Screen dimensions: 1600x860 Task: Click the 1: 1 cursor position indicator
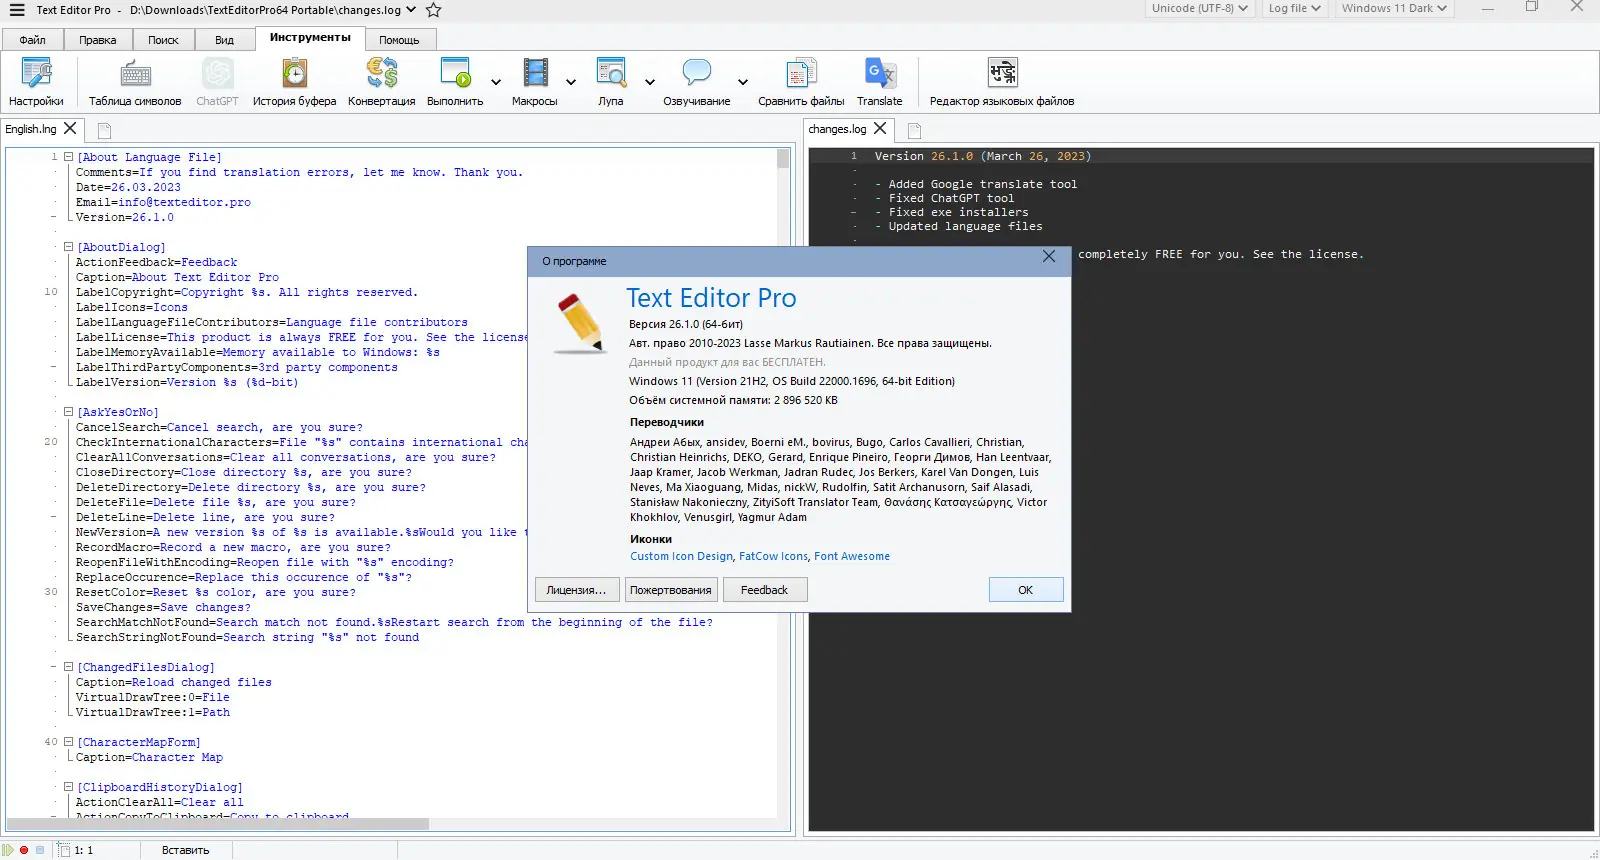pos(84,850)
